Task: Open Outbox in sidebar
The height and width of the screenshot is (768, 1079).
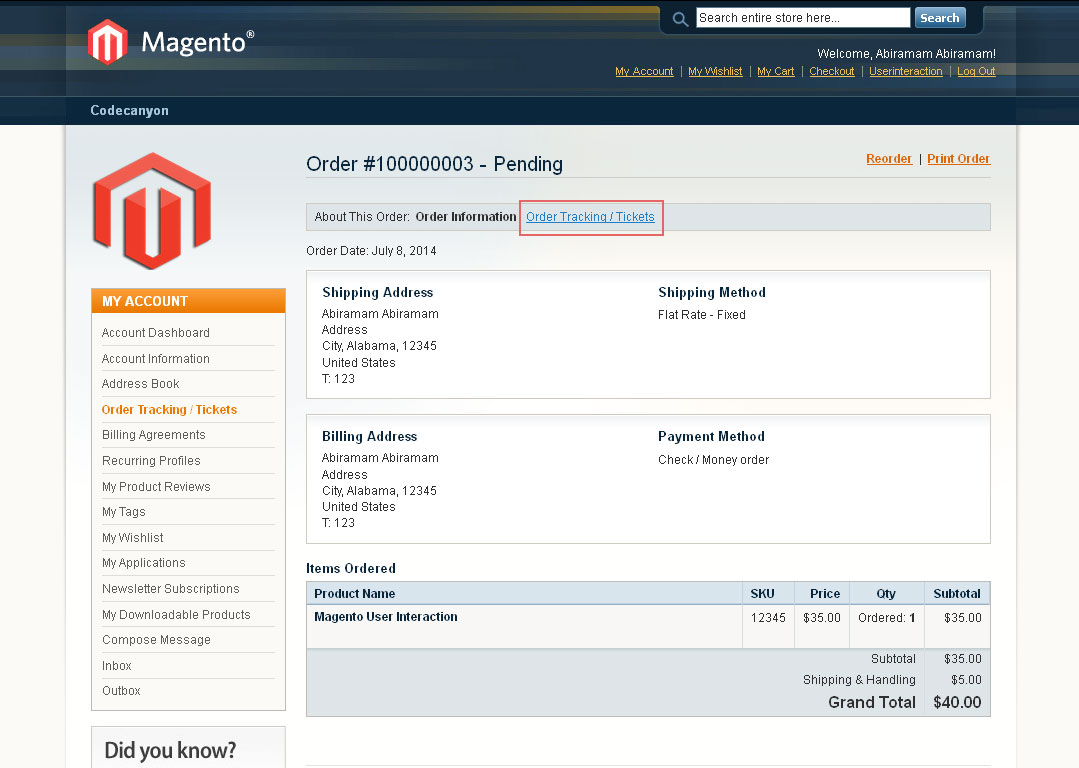Action: click(121, 690)
